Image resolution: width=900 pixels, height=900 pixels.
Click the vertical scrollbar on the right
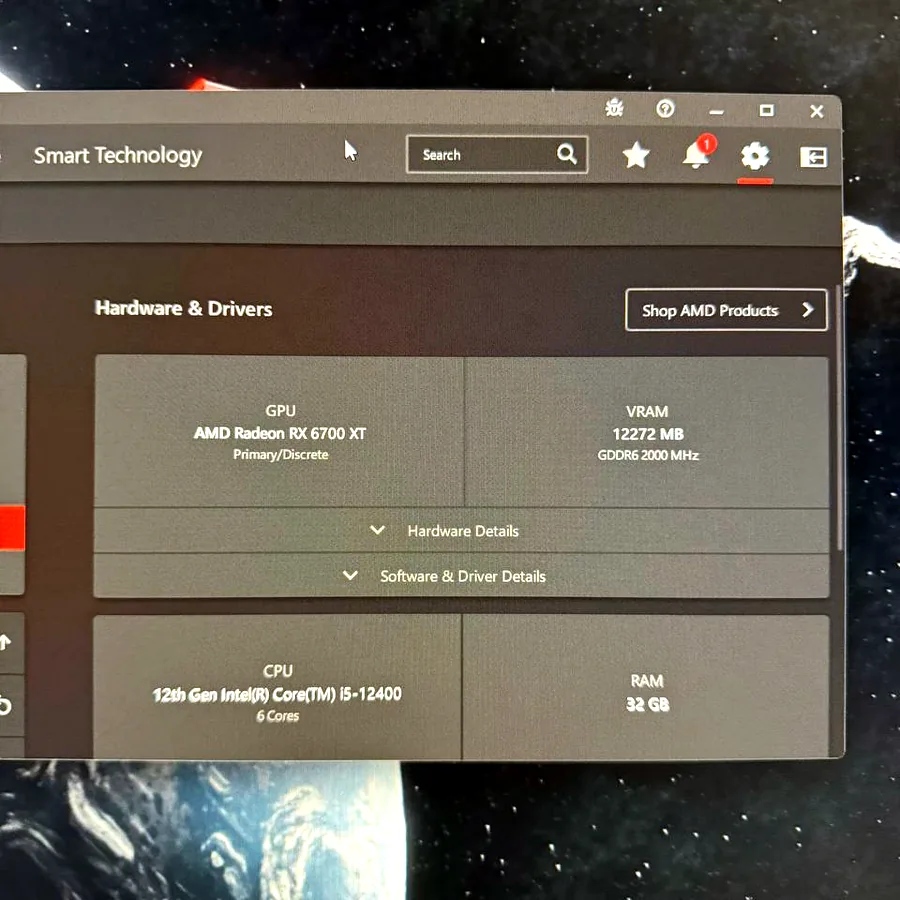[x=839, y=417]
